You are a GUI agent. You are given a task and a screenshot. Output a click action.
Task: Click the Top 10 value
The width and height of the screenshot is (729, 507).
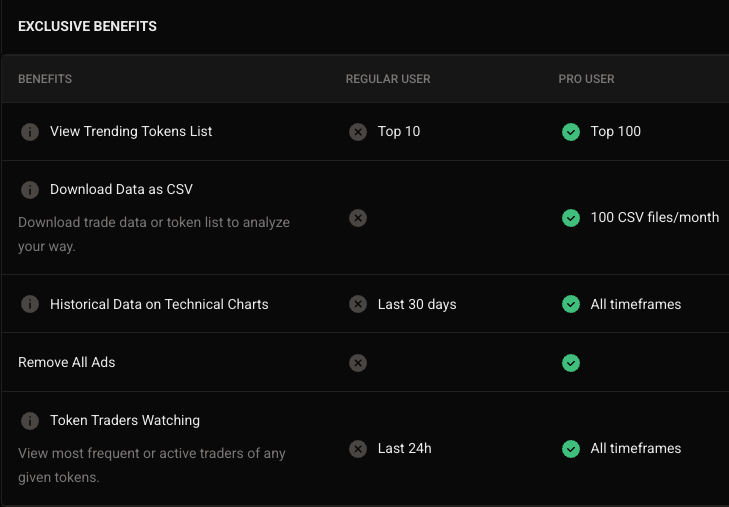tap(399, 132)
